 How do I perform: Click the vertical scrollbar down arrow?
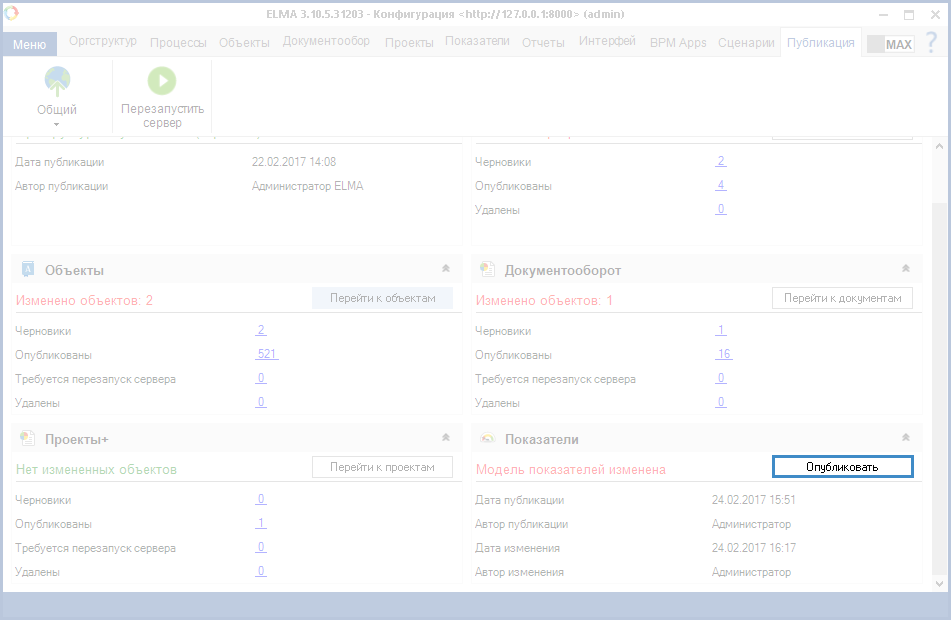939,583
